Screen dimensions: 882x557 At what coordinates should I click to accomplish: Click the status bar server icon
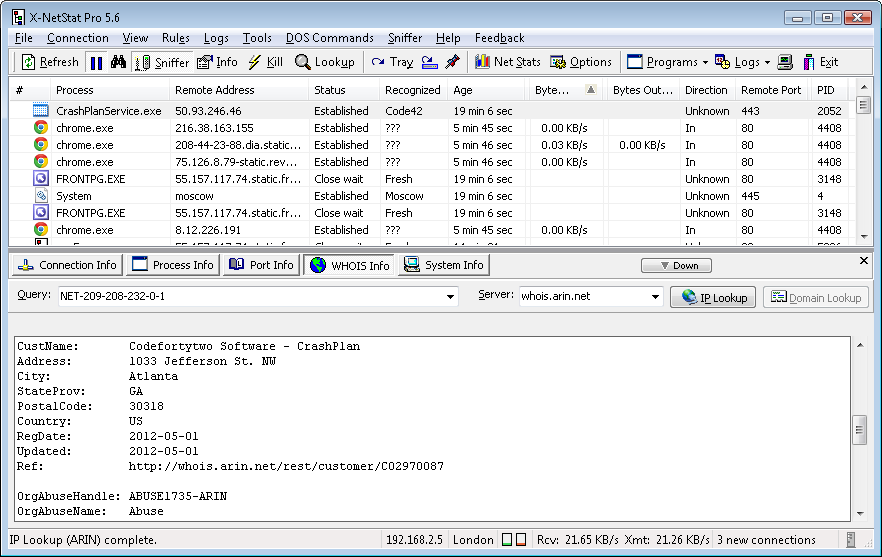point(850,540)
